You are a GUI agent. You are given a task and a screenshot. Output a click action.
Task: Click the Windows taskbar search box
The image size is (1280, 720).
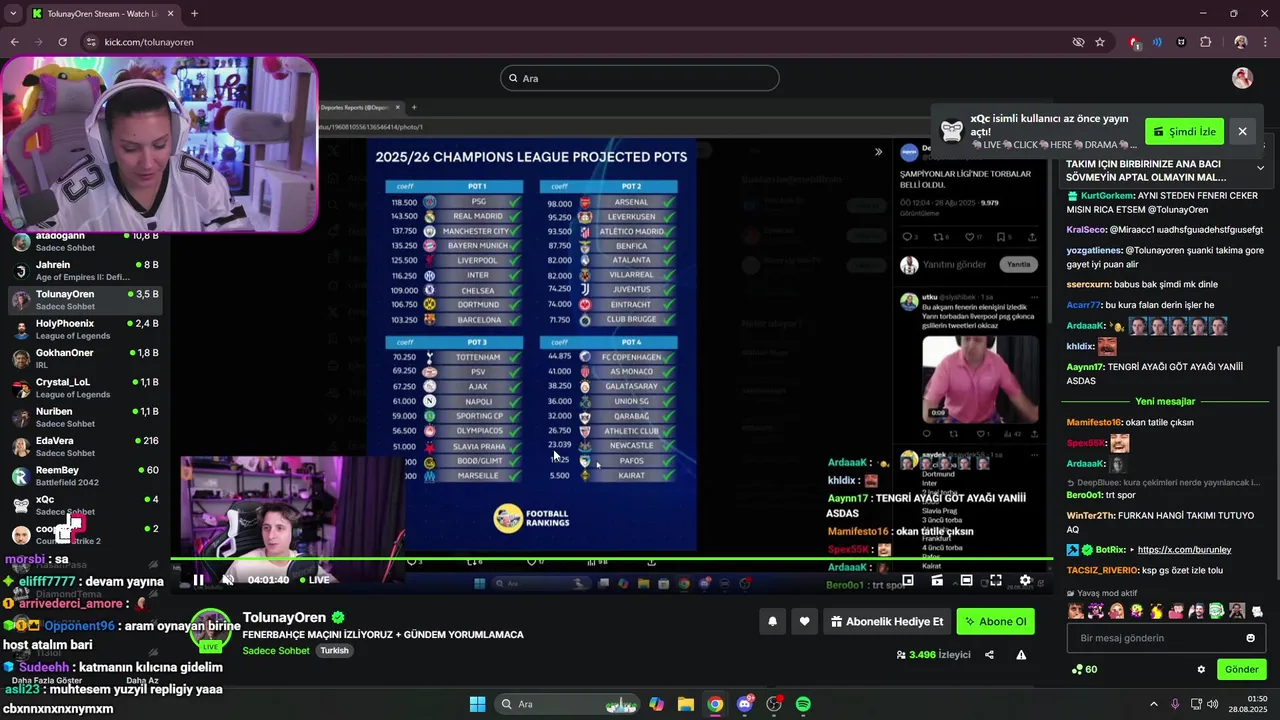pyautogui.click(x=565, y=704)
